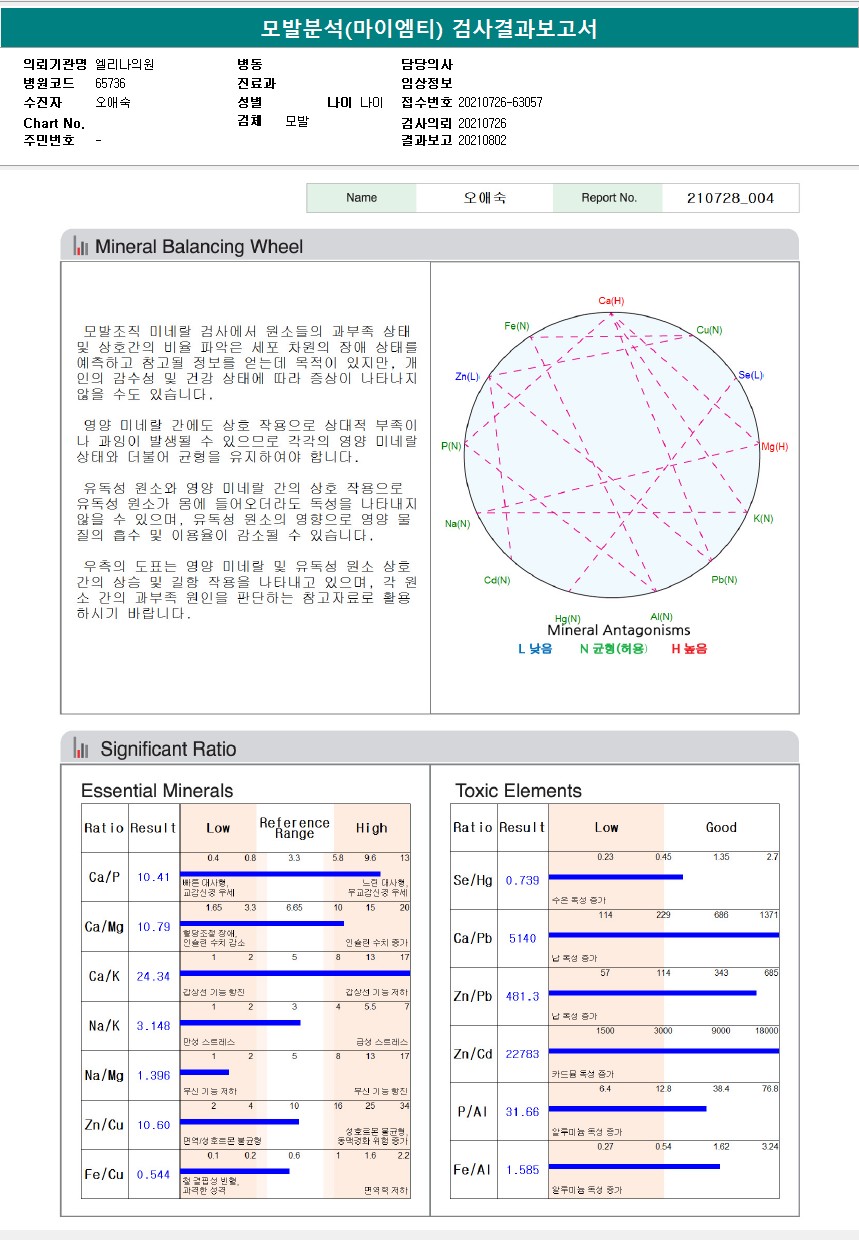Click the High column header in Essential Minerals
Screen dimensions: 859x1240
click(371, 828)
